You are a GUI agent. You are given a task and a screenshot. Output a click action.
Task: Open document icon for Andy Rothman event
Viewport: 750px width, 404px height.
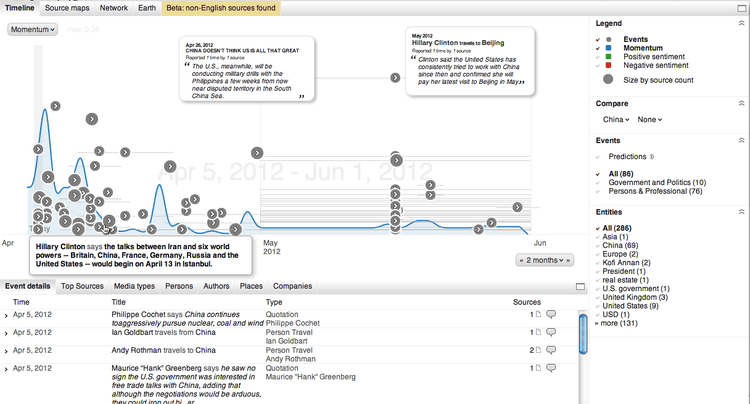[x=538, y=351]
